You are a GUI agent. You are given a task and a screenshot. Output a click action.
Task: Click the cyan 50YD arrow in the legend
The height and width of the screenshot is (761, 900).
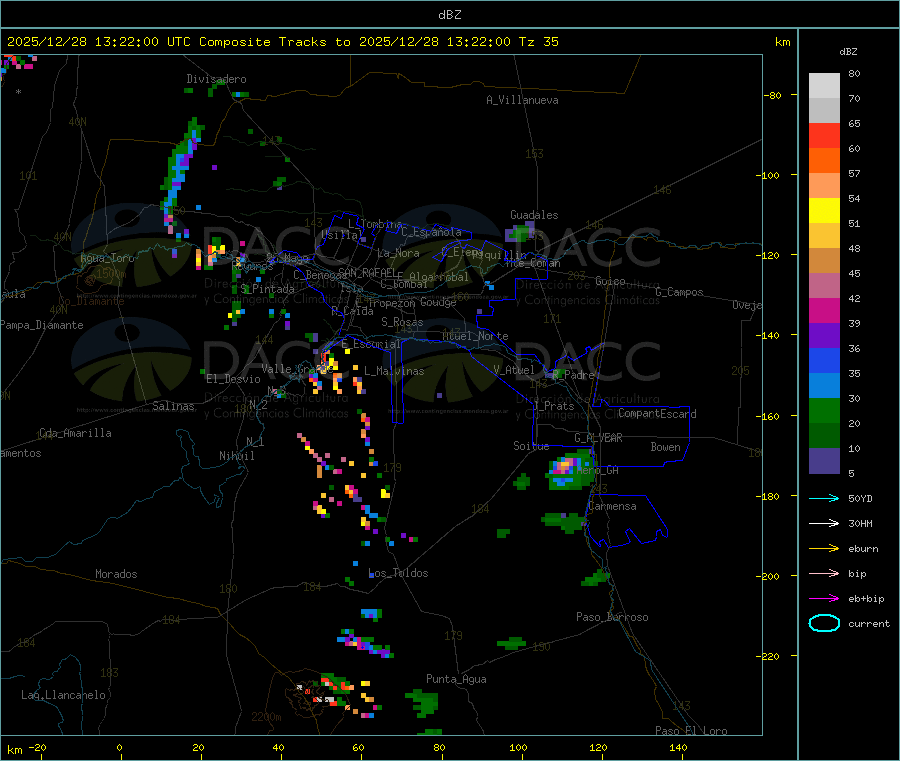[824, 498]
